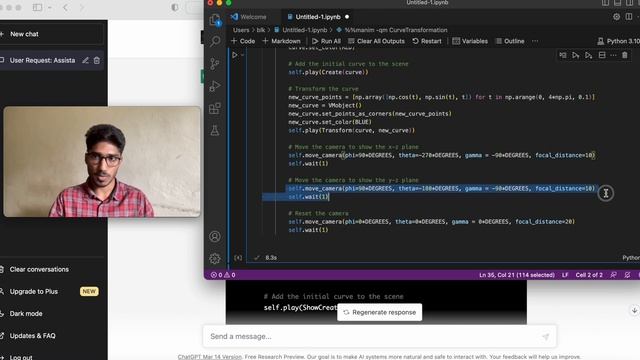Screen dimensions: 640x360
Task: Open more cell actions ellipsis
Action: (x=613, y=55)
